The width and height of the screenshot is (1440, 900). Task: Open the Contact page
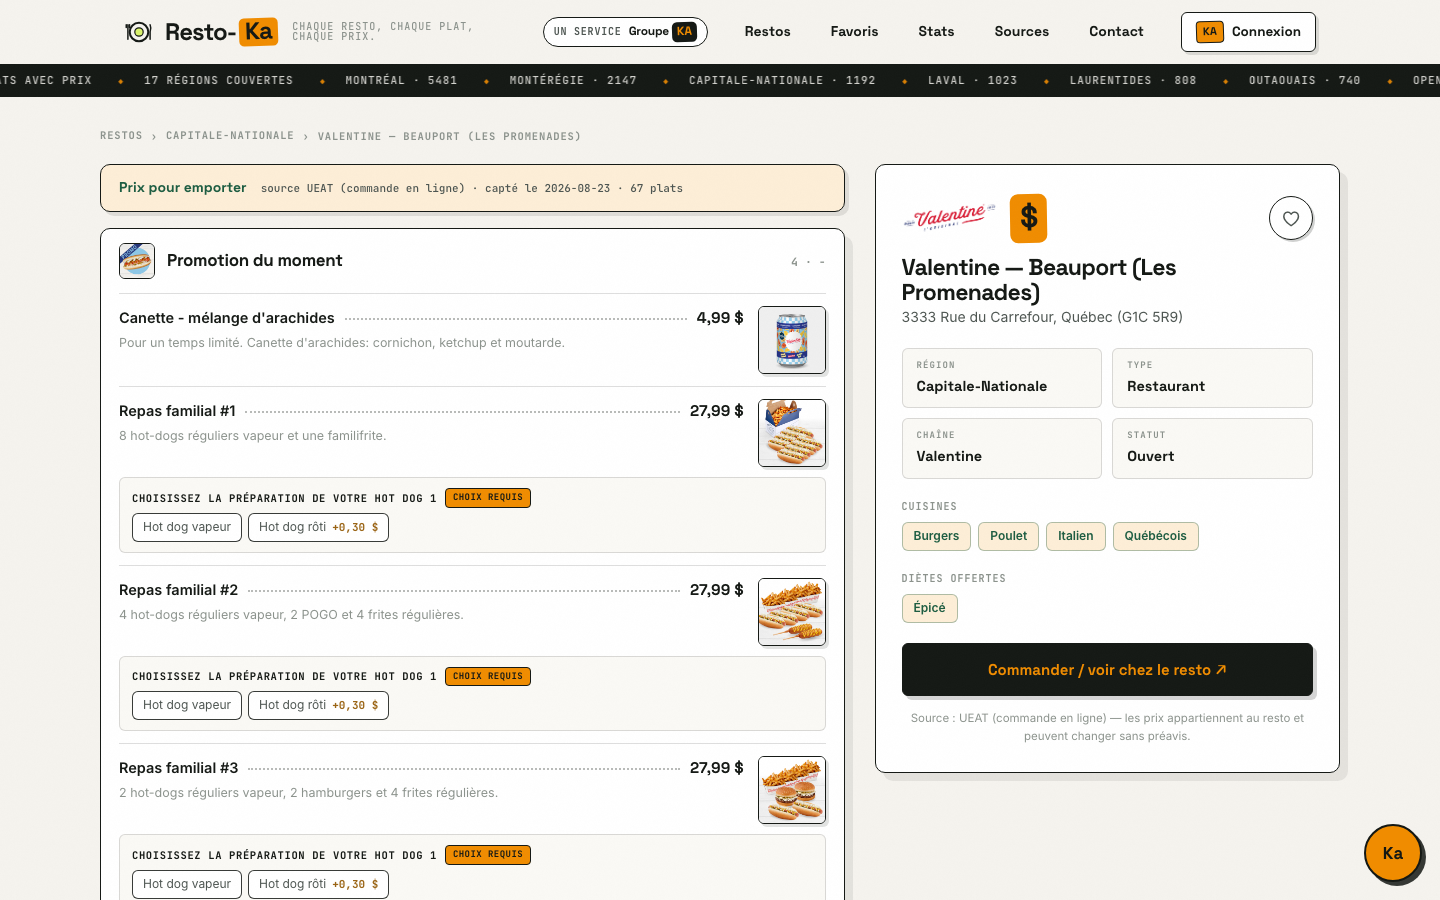pyautogui.click(x=1116, y=32)
